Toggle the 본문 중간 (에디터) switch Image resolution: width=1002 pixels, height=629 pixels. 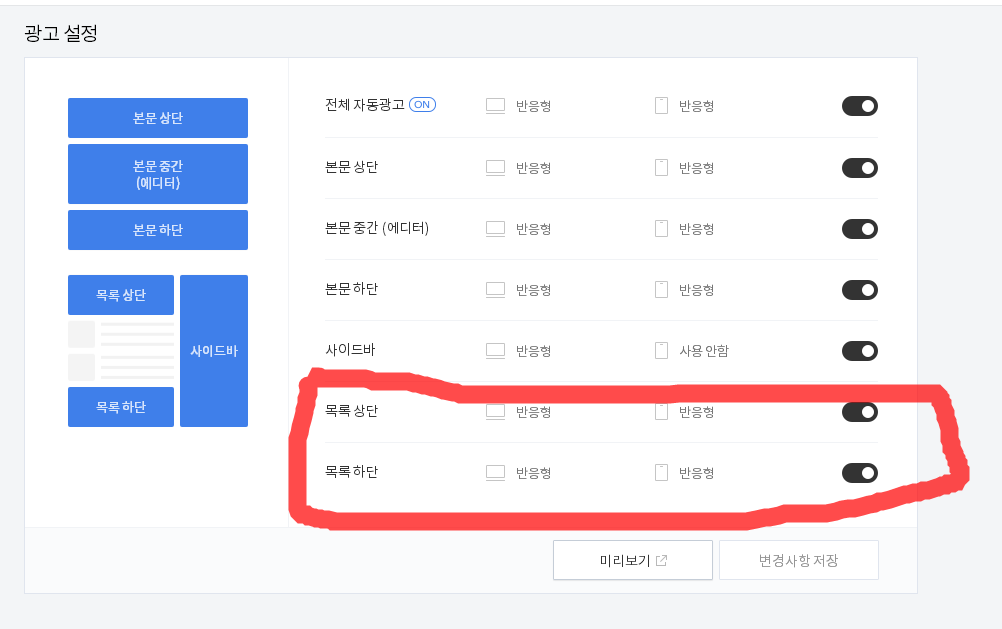[859, 229]
